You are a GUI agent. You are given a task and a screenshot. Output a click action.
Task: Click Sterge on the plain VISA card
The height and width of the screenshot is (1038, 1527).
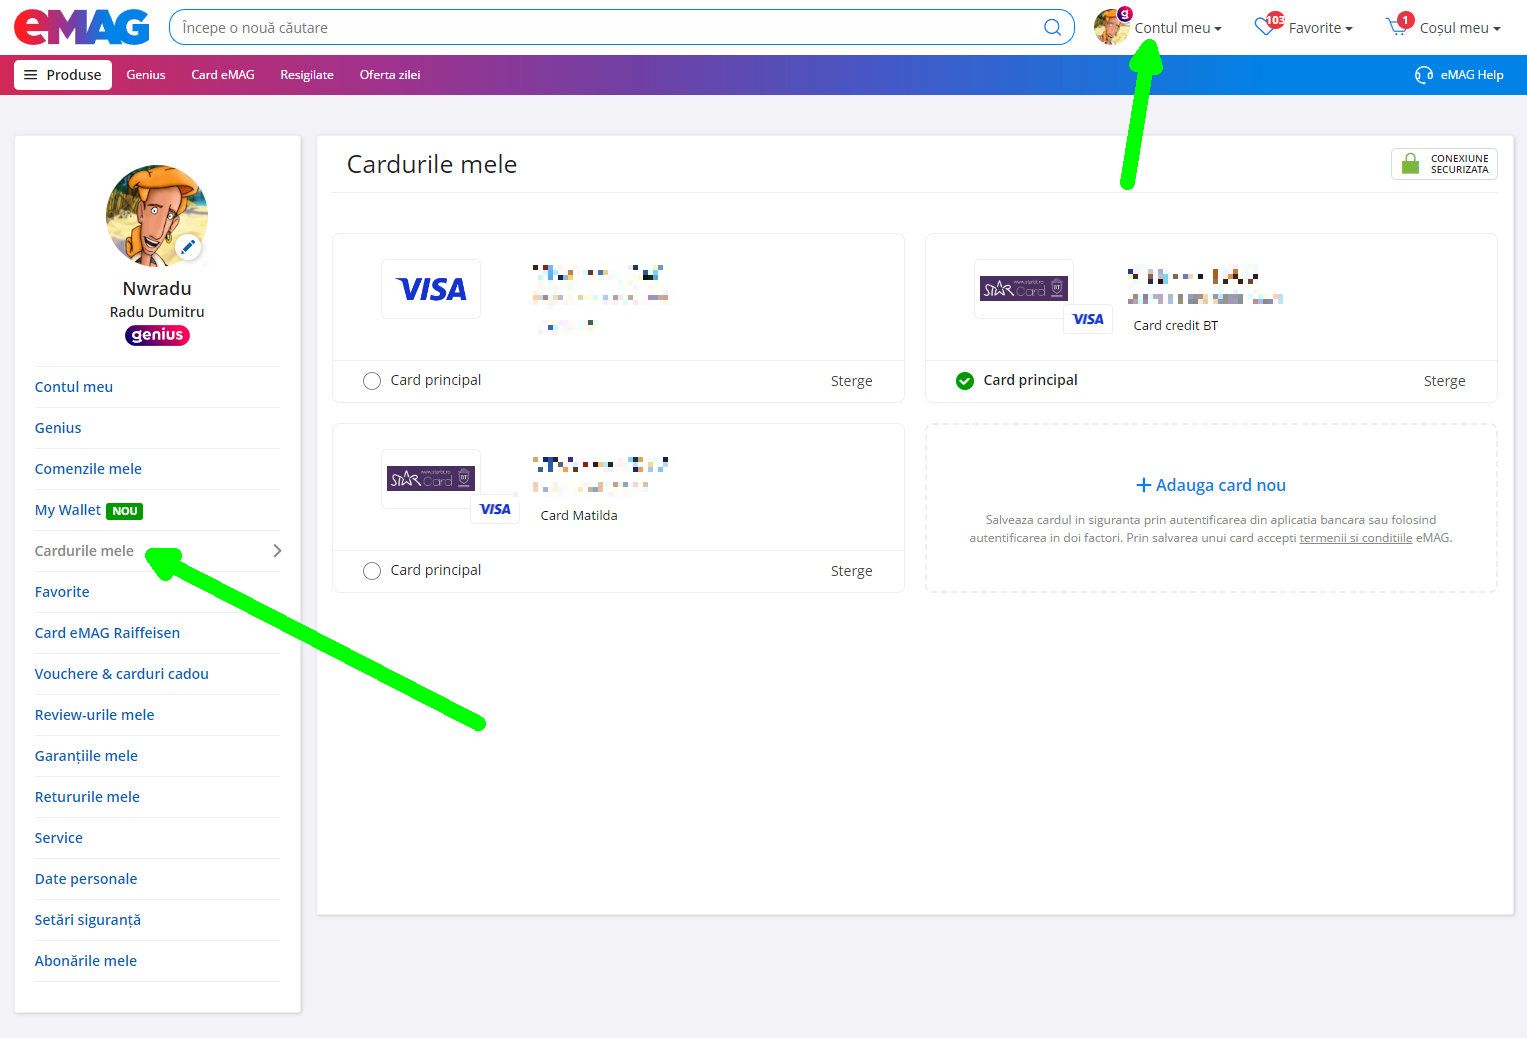(x=852, y=381)
